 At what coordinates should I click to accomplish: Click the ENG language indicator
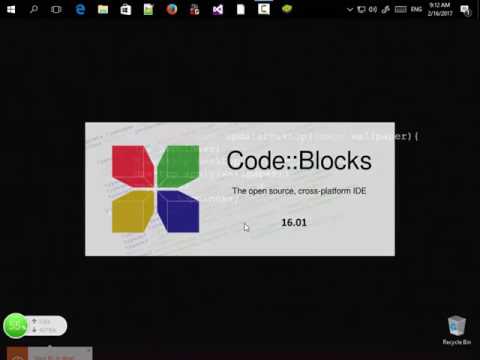tap(416, 9)
